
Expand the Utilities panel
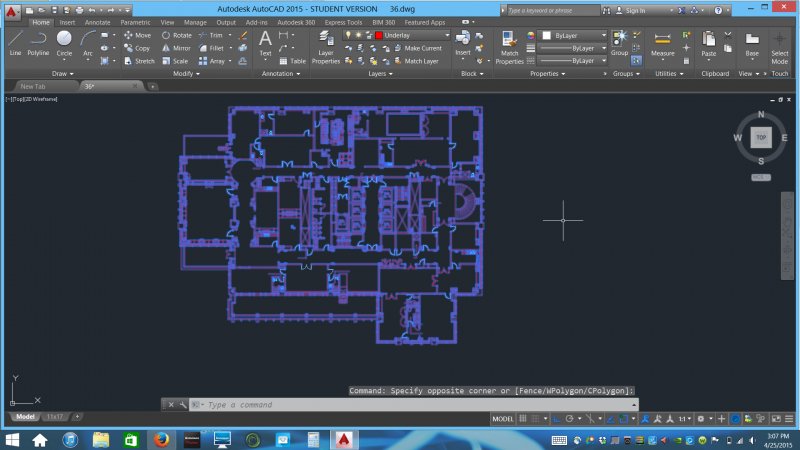point(669,73)
